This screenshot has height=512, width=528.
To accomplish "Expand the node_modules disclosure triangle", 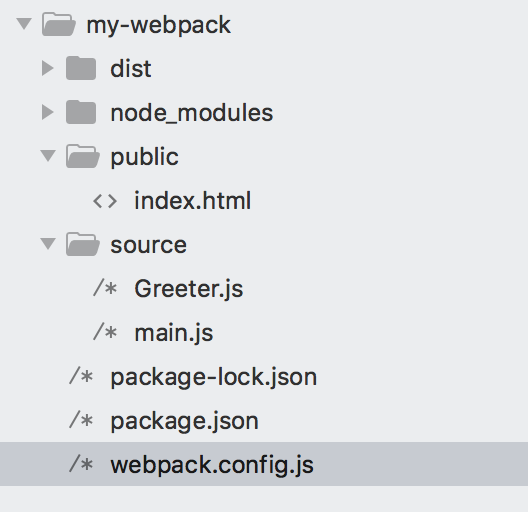I will click(47, 112).
